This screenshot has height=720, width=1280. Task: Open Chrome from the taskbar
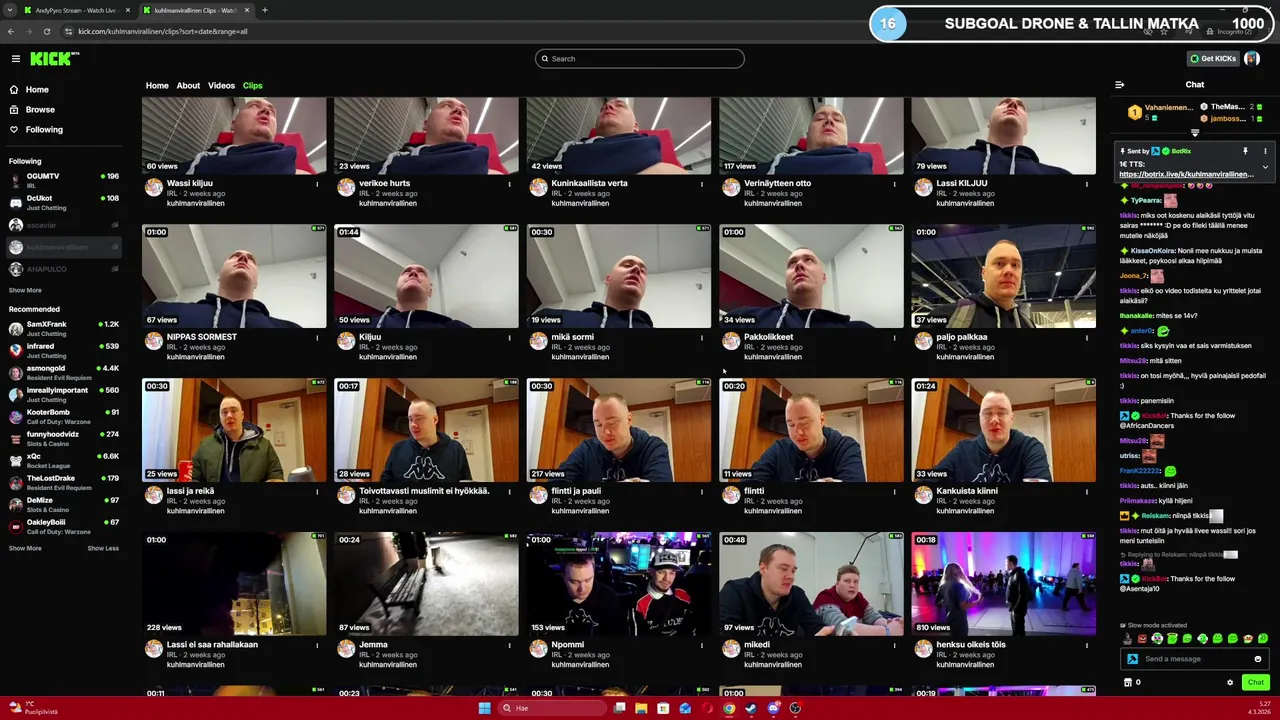pyautogui.click(x=729, y=708)
